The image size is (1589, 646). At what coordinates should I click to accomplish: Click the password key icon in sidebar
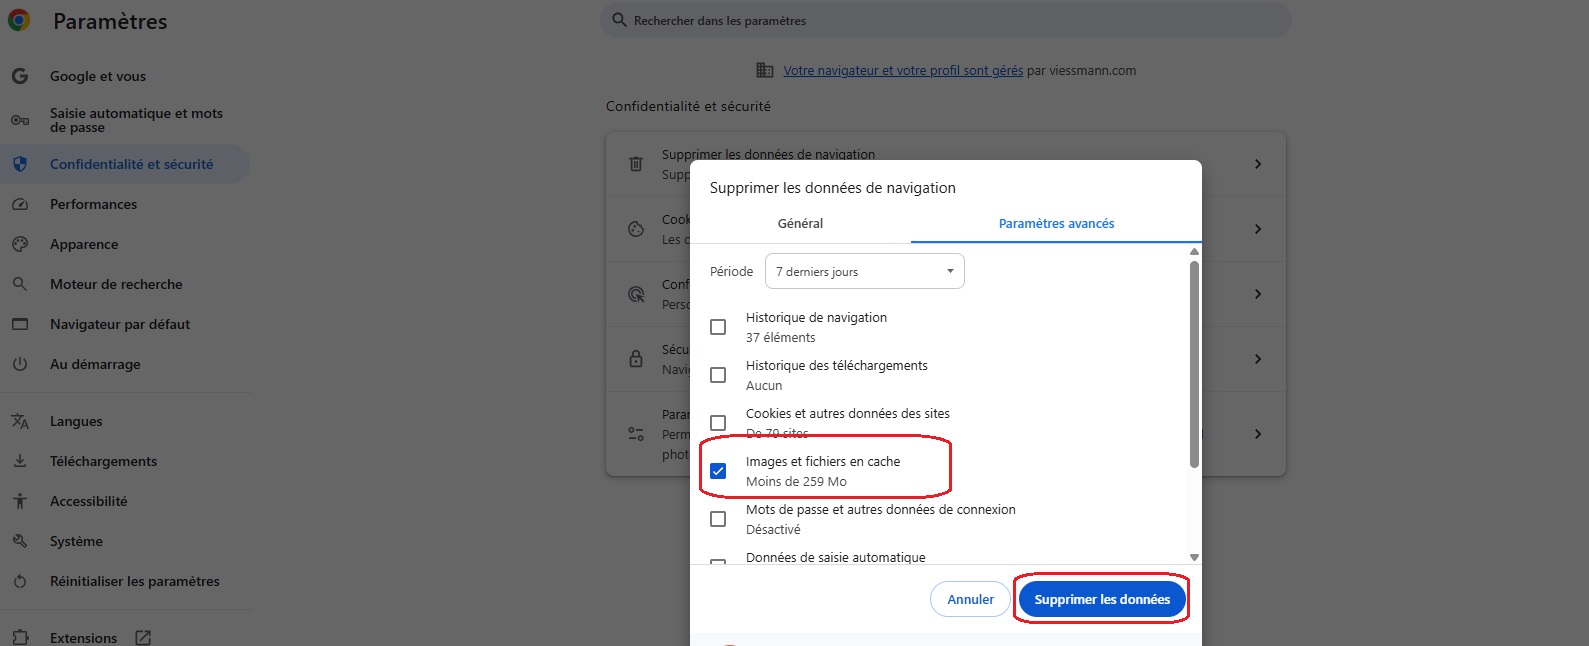pyautogui.click(x=20, y=120)
